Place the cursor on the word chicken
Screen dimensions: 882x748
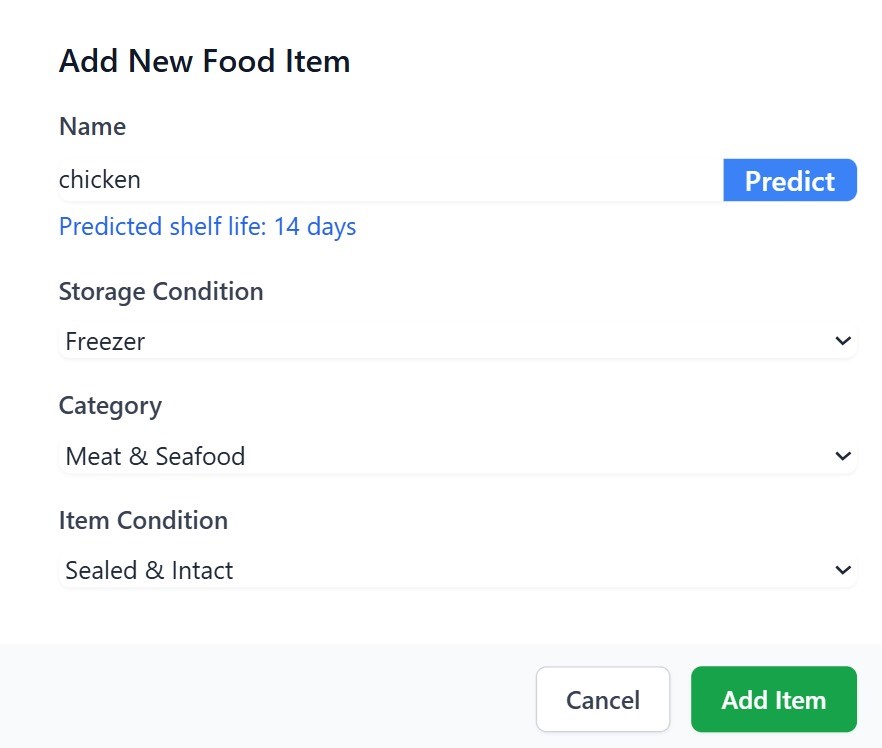tap(100, 180)
